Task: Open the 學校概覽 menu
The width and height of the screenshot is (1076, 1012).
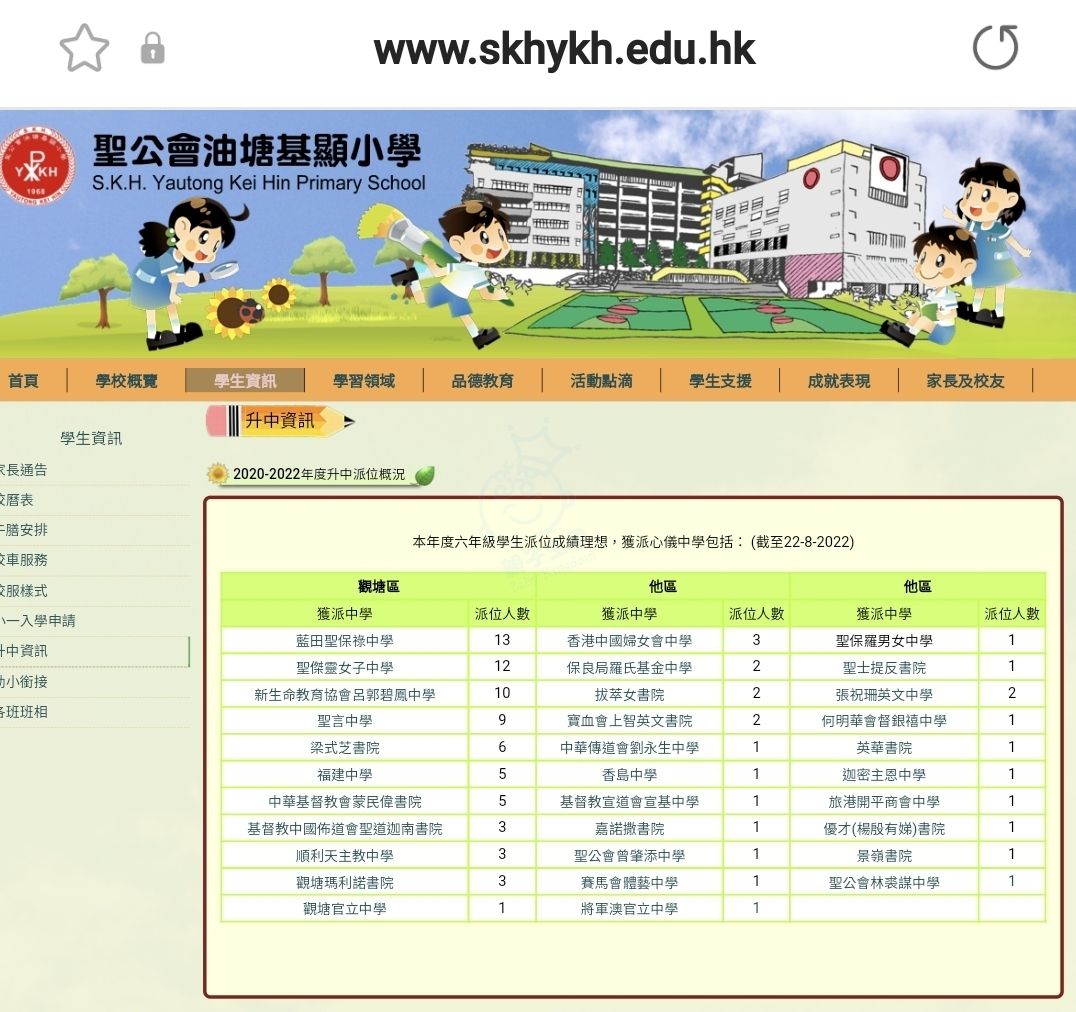Action: pos(126,381)
